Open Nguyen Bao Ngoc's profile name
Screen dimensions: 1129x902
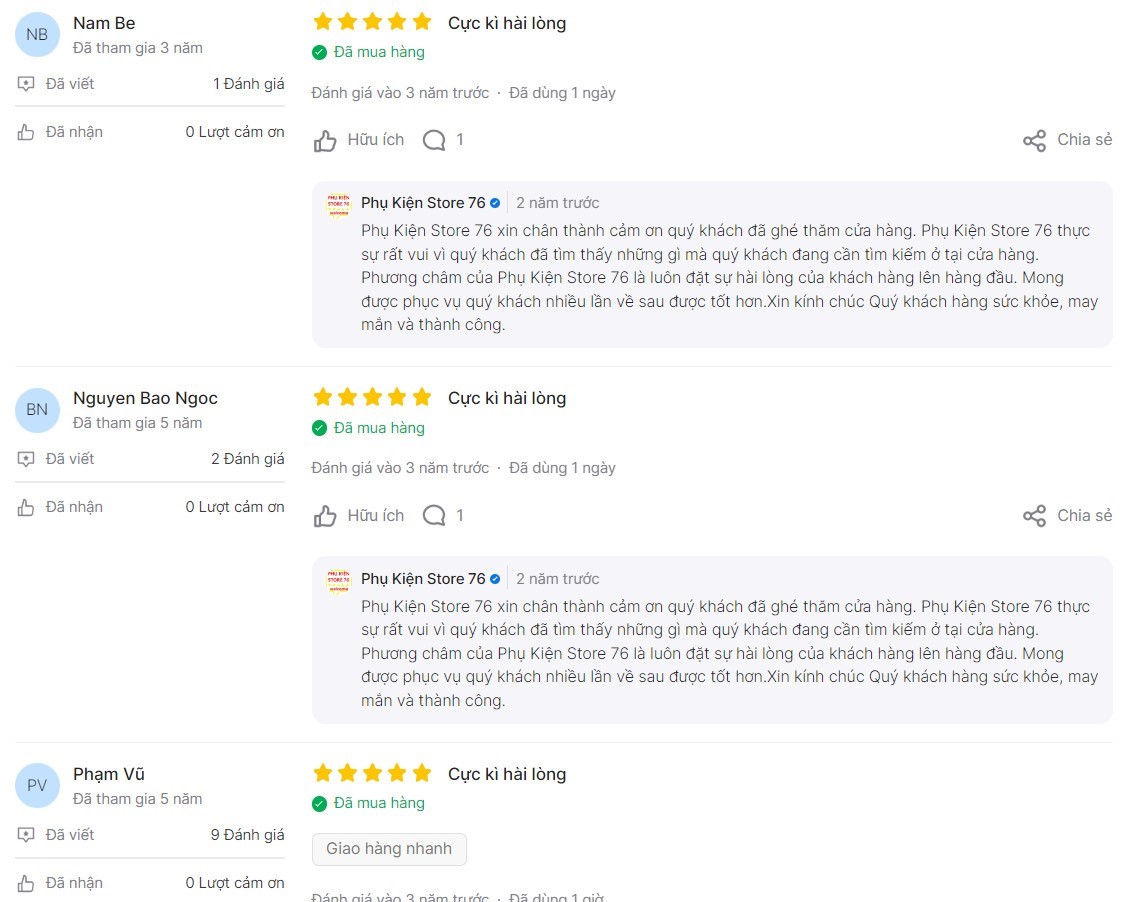pos(145,398)
